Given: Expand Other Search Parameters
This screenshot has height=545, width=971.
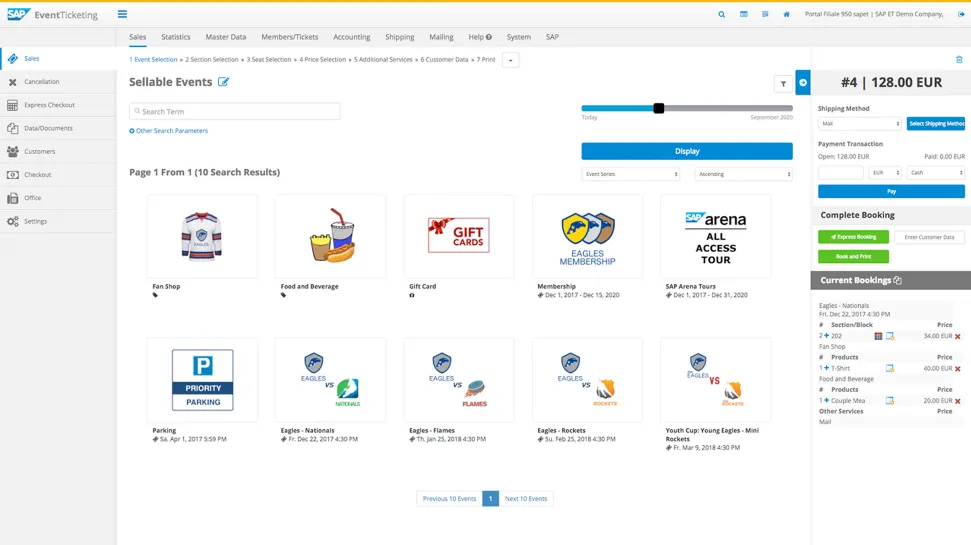Looking at the screenshot, I should click(169, 131).
